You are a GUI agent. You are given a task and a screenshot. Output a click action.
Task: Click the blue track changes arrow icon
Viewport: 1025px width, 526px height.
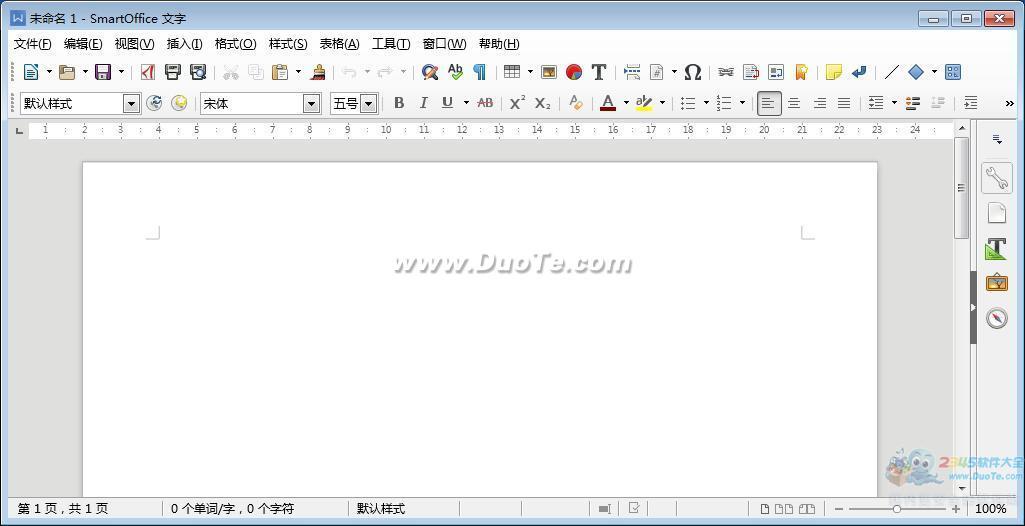tap(859, 72)
